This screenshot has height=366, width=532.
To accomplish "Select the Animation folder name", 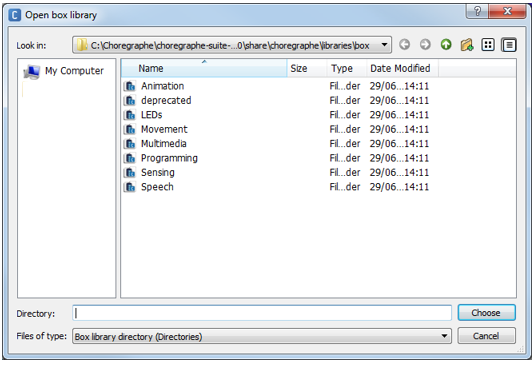I will coord(163,86).
